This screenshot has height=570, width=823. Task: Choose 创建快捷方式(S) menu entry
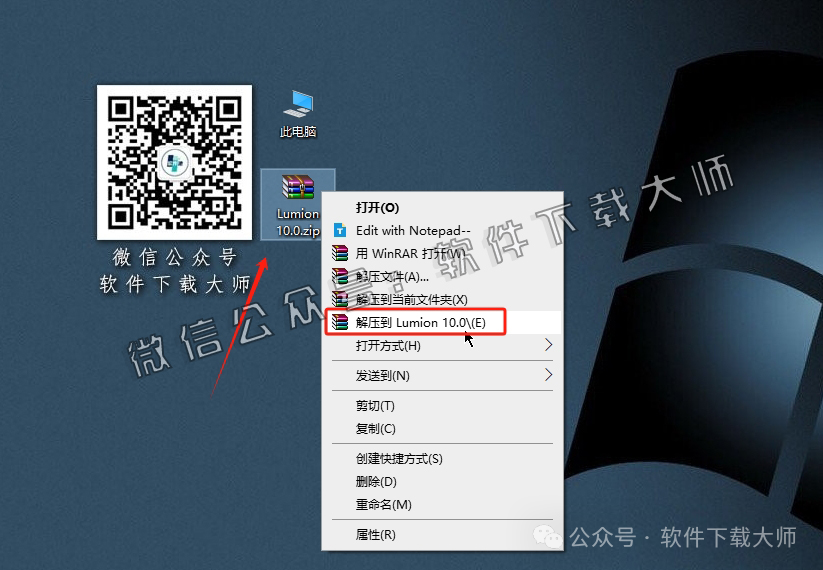442,459
